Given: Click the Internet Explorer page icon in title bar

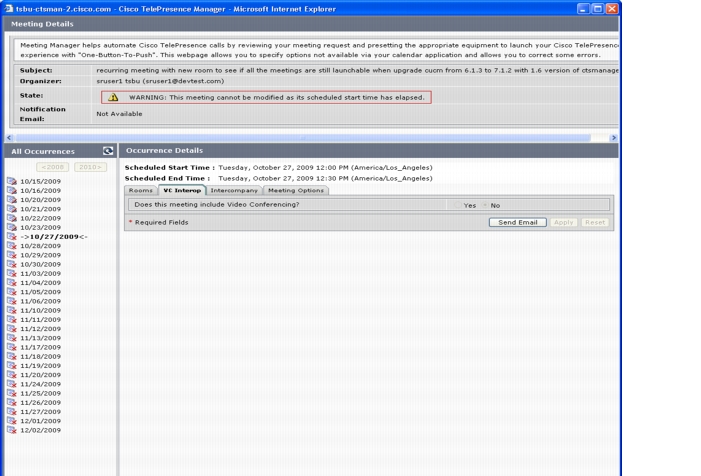Looking at the screenshot, I should point(8,8).
